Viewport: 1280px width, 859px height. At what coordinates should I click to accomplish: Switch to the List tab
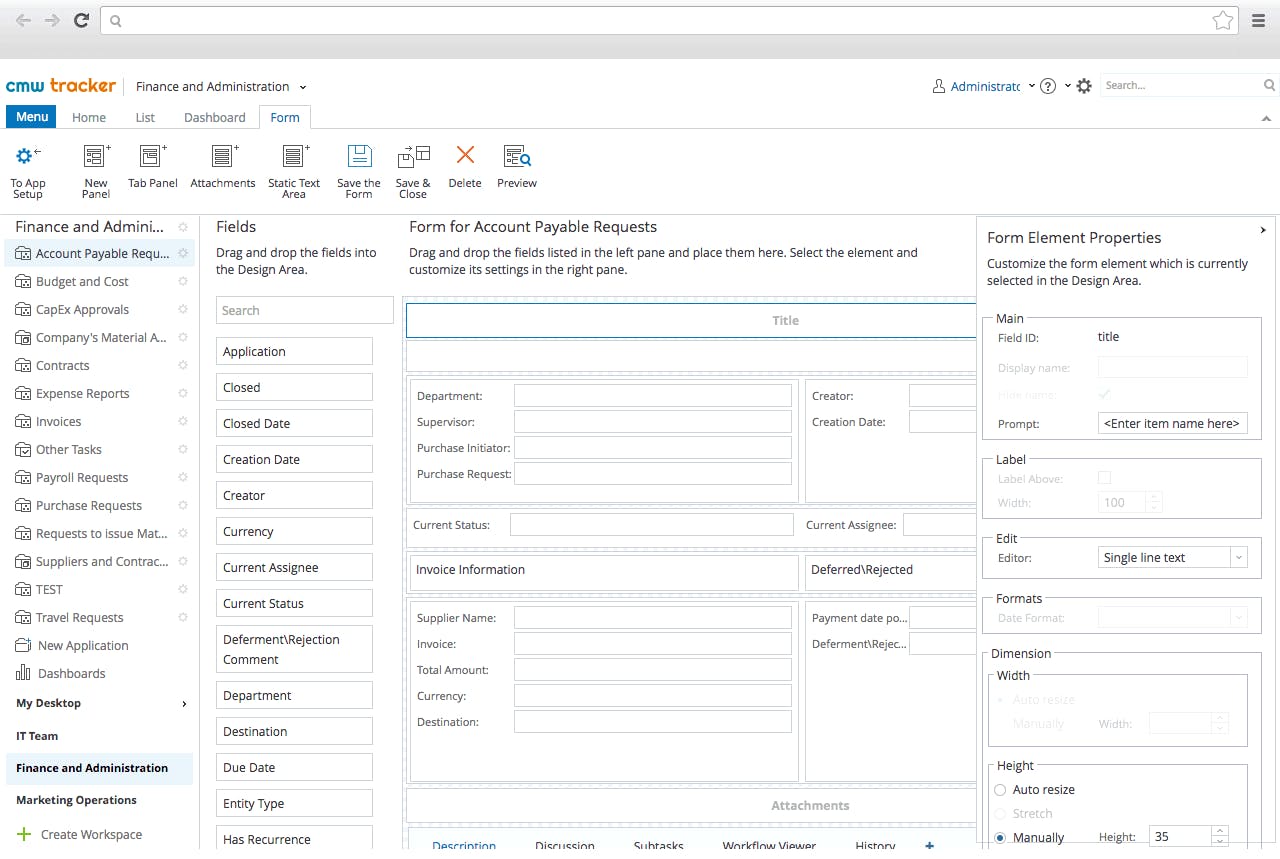tap(145, 117)
